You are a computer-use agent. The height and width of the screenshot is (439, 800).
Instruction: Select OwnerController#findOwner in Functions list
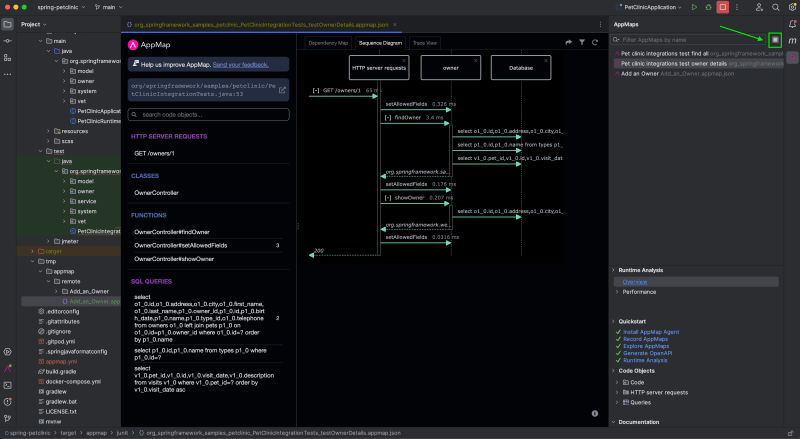[172, 232]
